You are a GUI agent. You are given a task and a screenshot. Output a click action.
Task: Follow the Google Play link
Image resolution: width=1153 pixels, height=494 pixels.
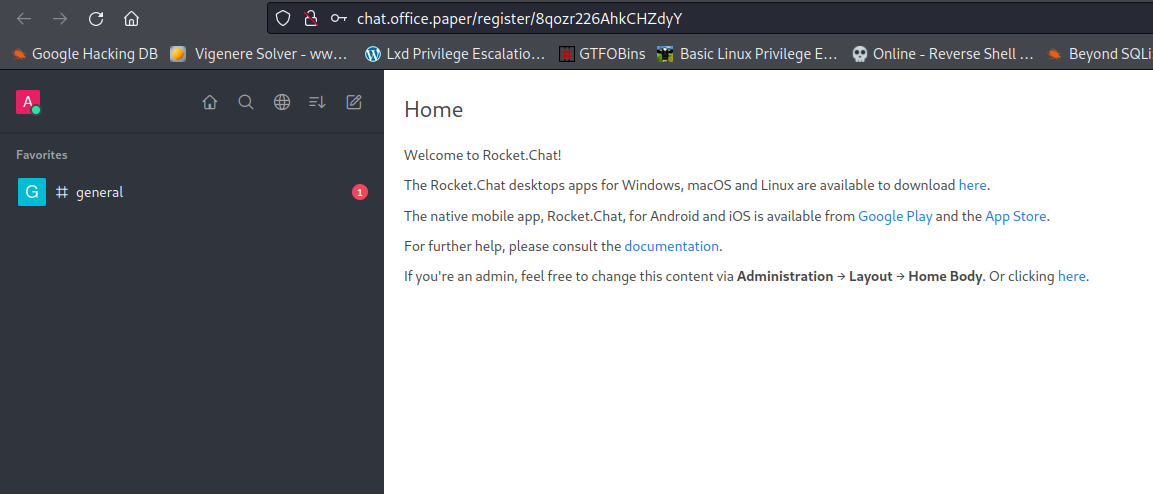894,216
